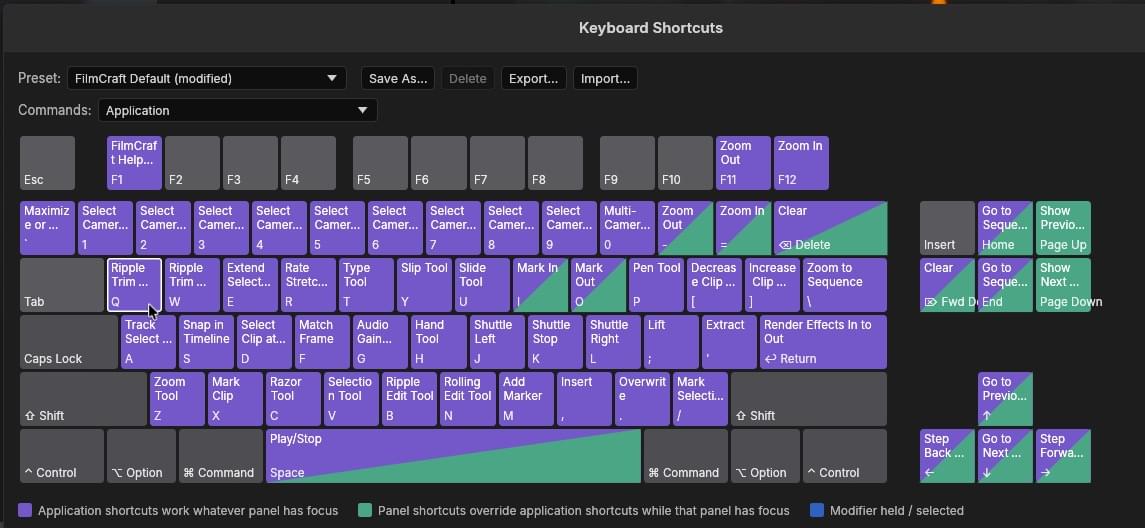Click the X key Mark Clip
This screenshot has height=528, width=1145.
point(235,399)
